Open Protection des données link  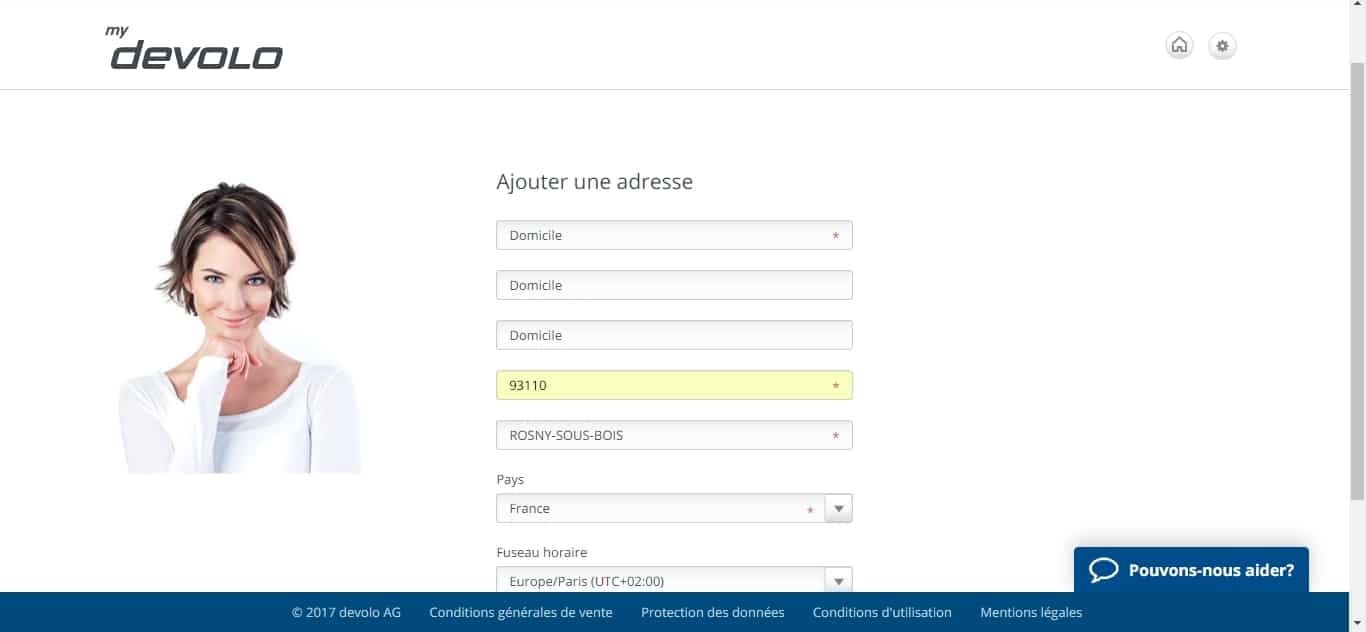pos(713,612)
